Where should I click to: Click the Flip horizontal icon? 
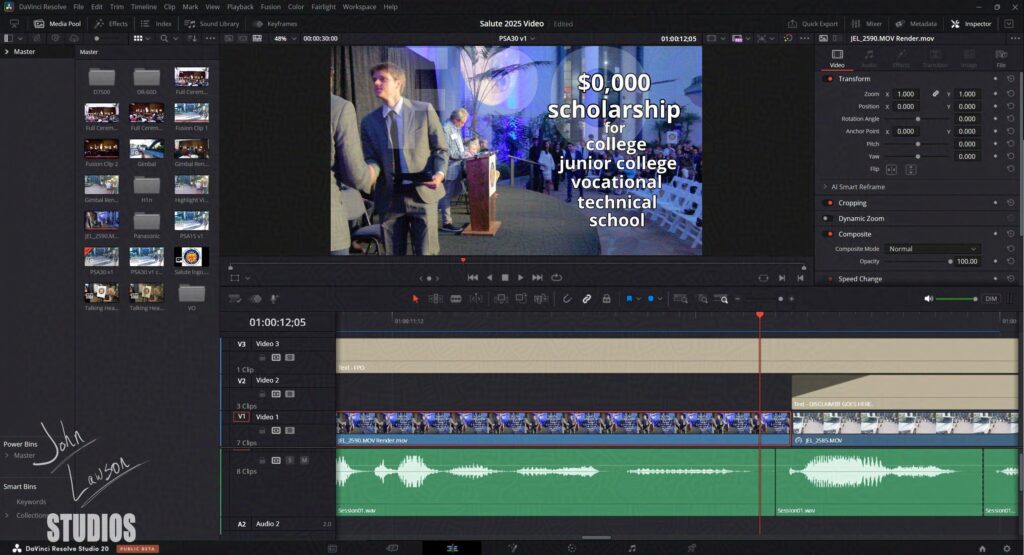(891, 170)
